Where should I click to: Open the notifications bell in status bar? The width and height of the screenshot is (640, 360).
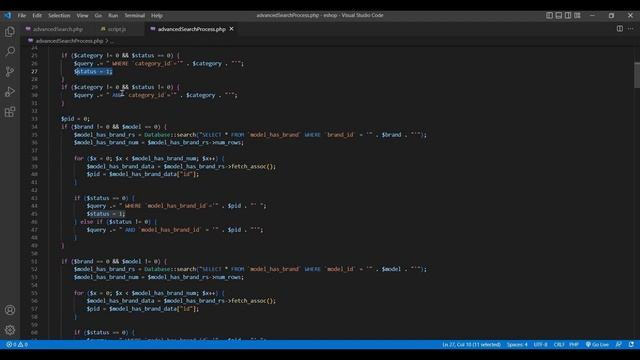(x=631, y=344)
